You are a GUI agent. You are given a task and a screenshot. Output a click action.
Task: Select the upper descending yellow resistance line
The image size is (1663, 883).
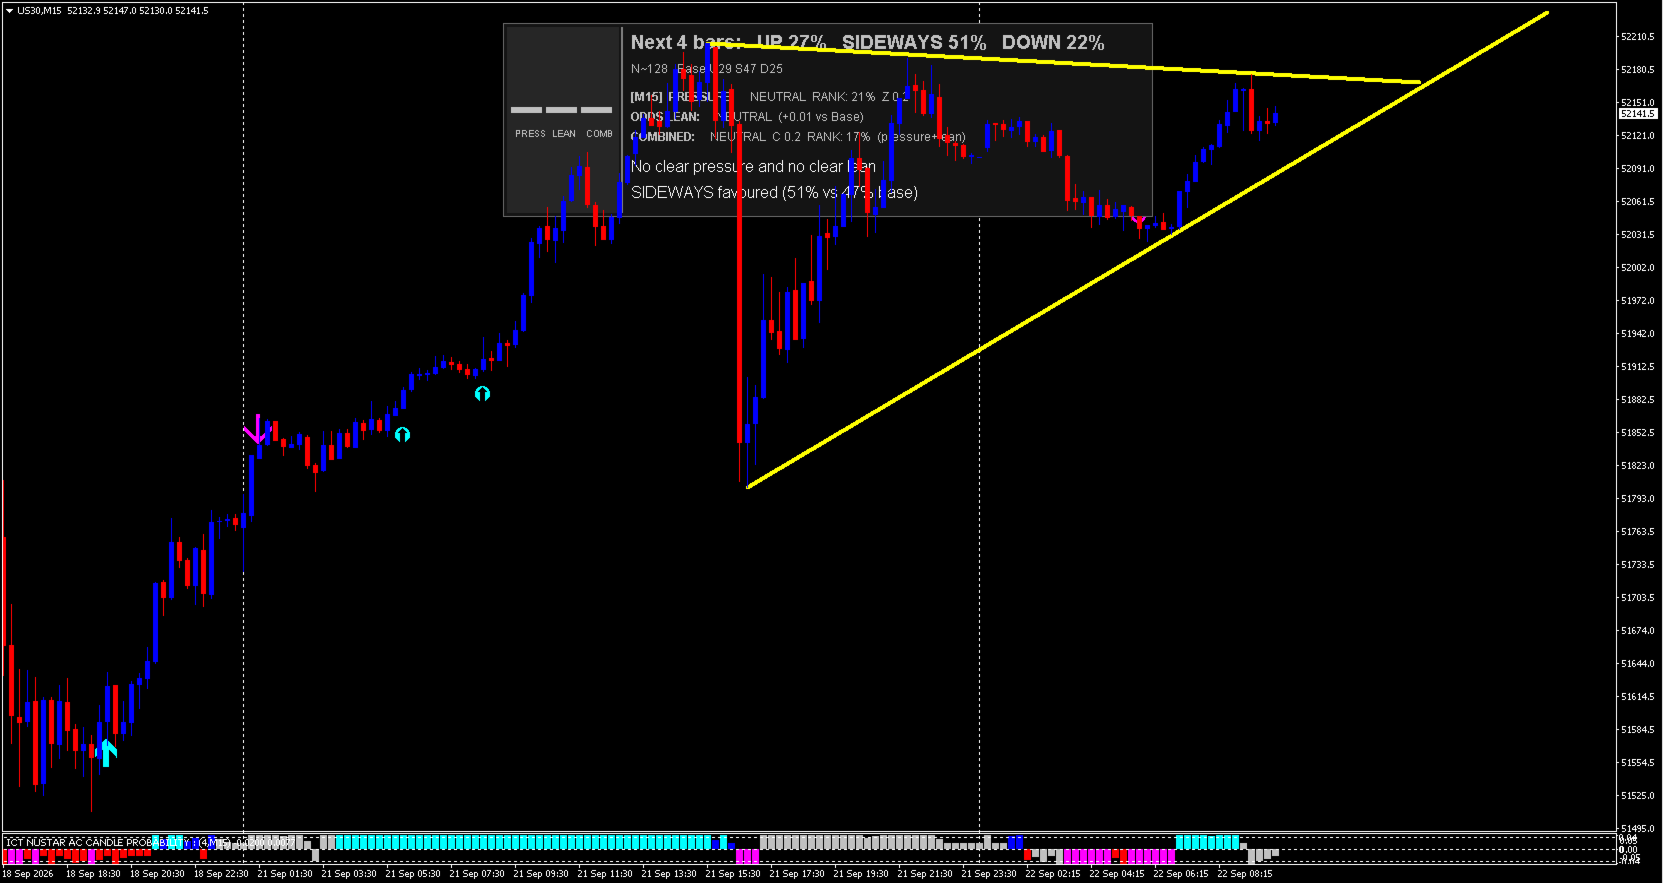pos(1063,62)
